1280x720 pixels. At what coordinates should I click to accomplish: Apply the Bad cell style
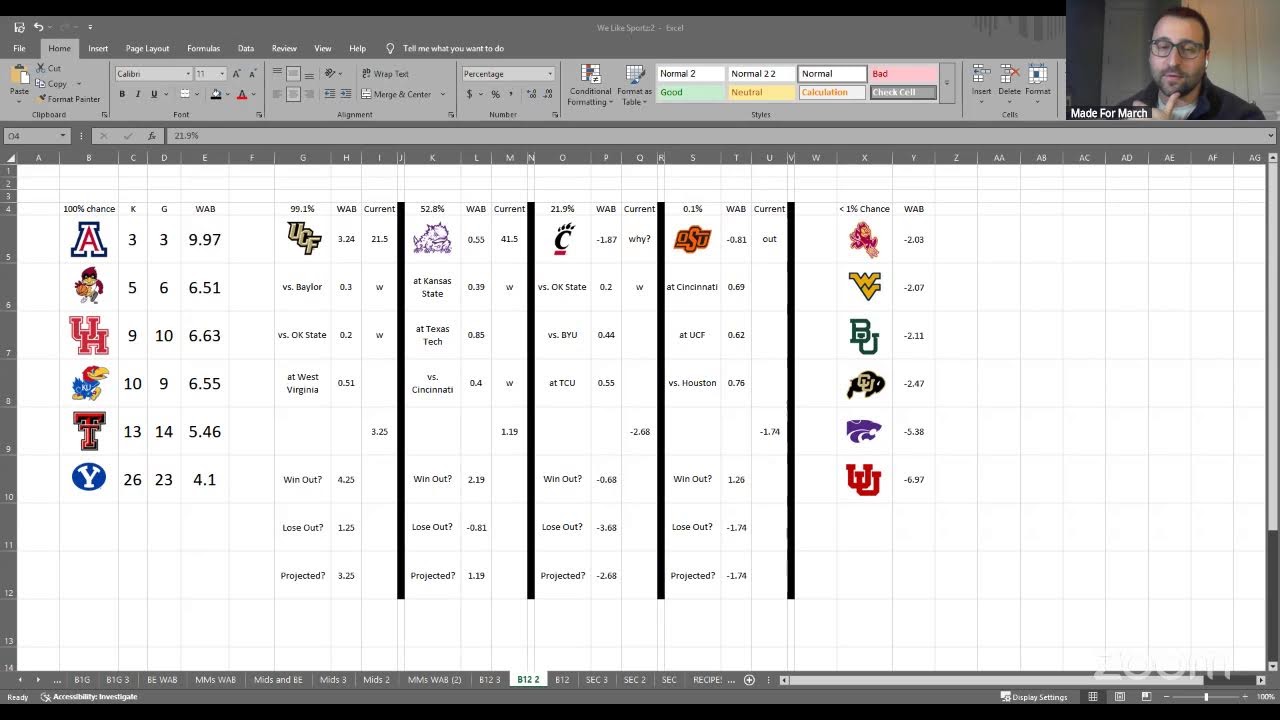903,74
